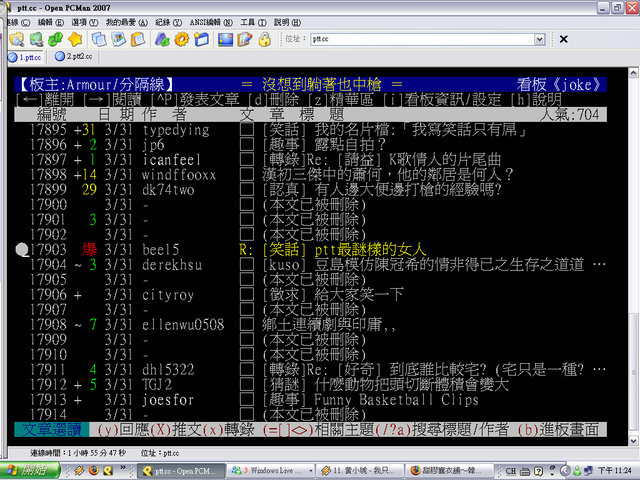Click the help question mark tray icon

click(538, 471)
